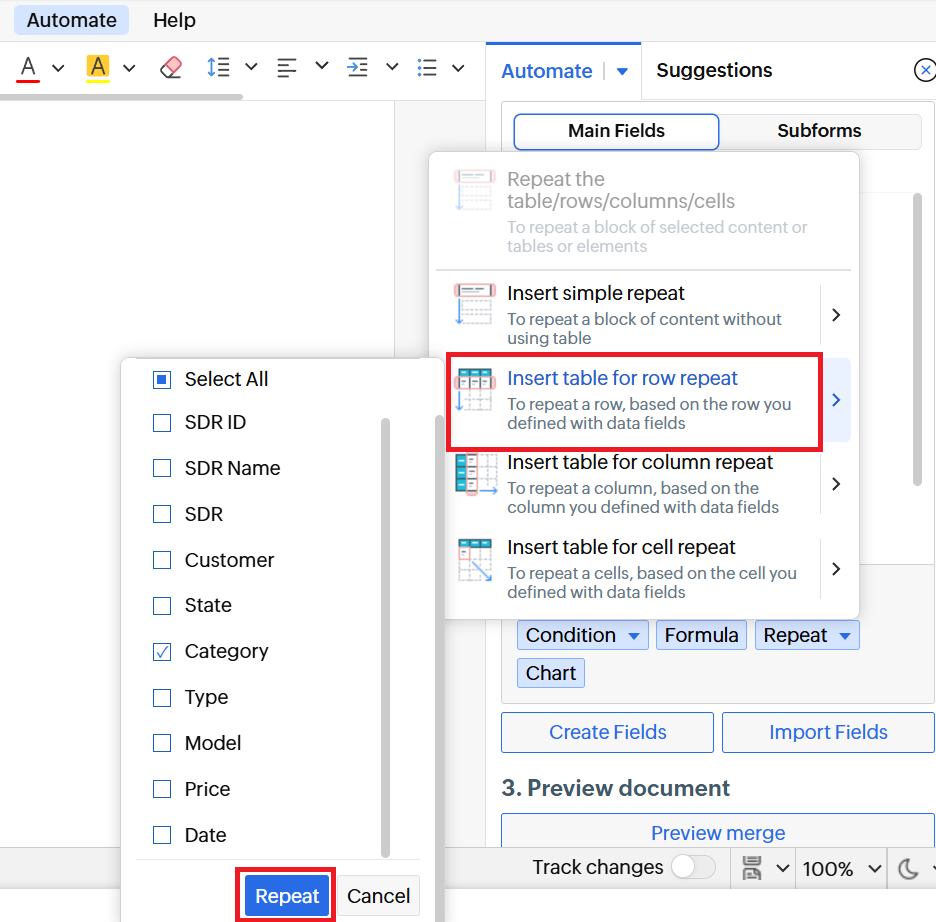Click the font color icon
This screenshot has height=922, width=936.
(x=28, y=68)
